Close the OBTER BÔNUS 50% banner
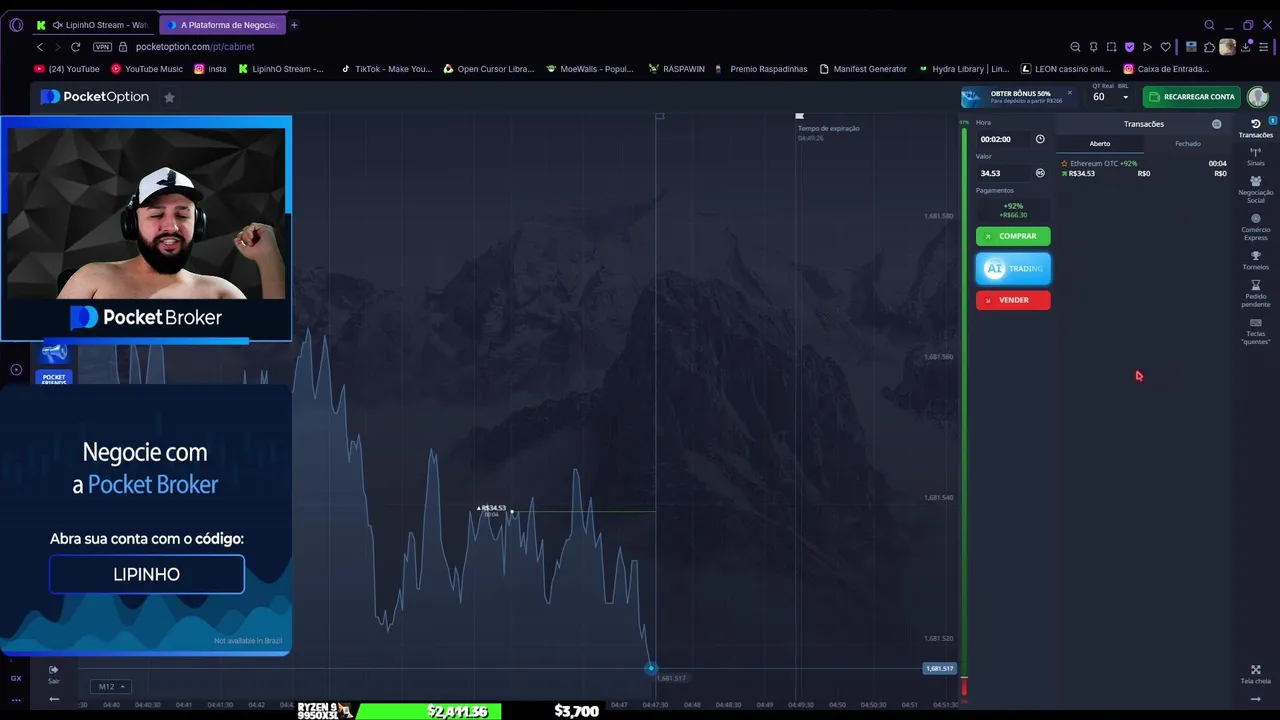The width and height of the screenshot is (1280, 720). tap(1069, 93)
